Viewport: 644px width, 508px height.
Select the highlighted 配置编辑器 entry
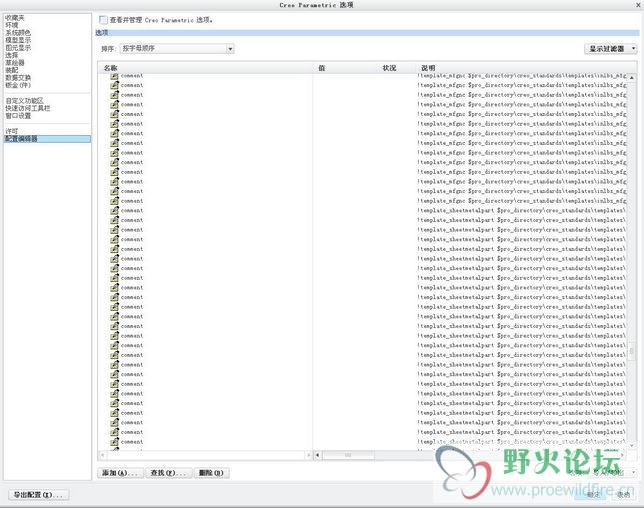(47, 139)
